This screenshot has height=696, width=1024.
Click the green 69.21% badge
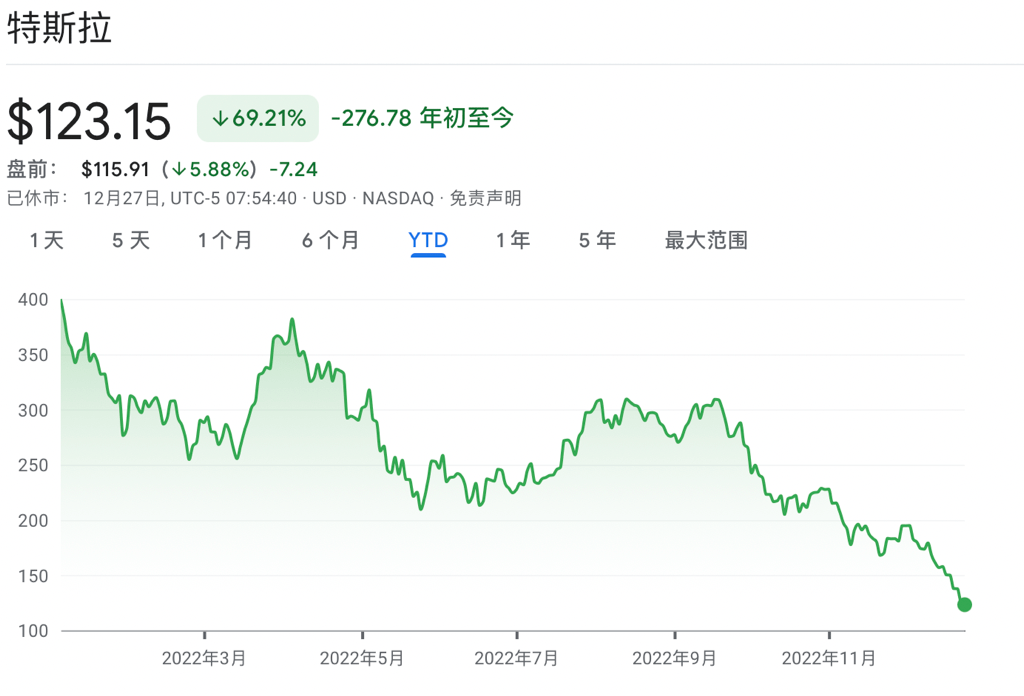tap(257, 118)
